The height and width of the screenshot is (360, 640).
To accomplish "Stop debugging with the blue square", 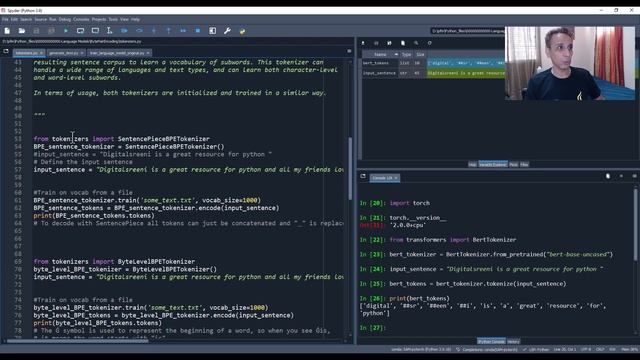I will point(198,31).
